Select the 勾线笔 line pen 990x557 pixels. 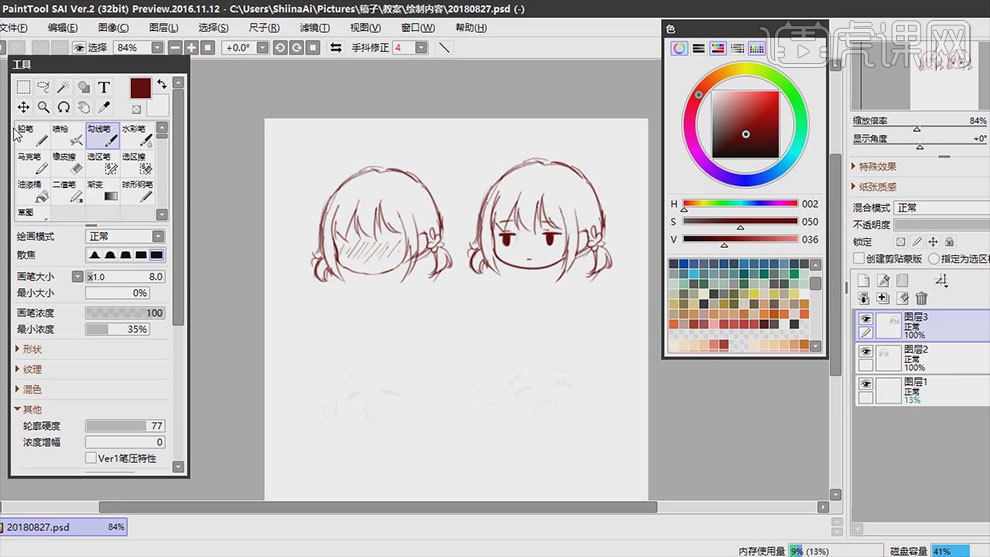[x=102, y=135]
